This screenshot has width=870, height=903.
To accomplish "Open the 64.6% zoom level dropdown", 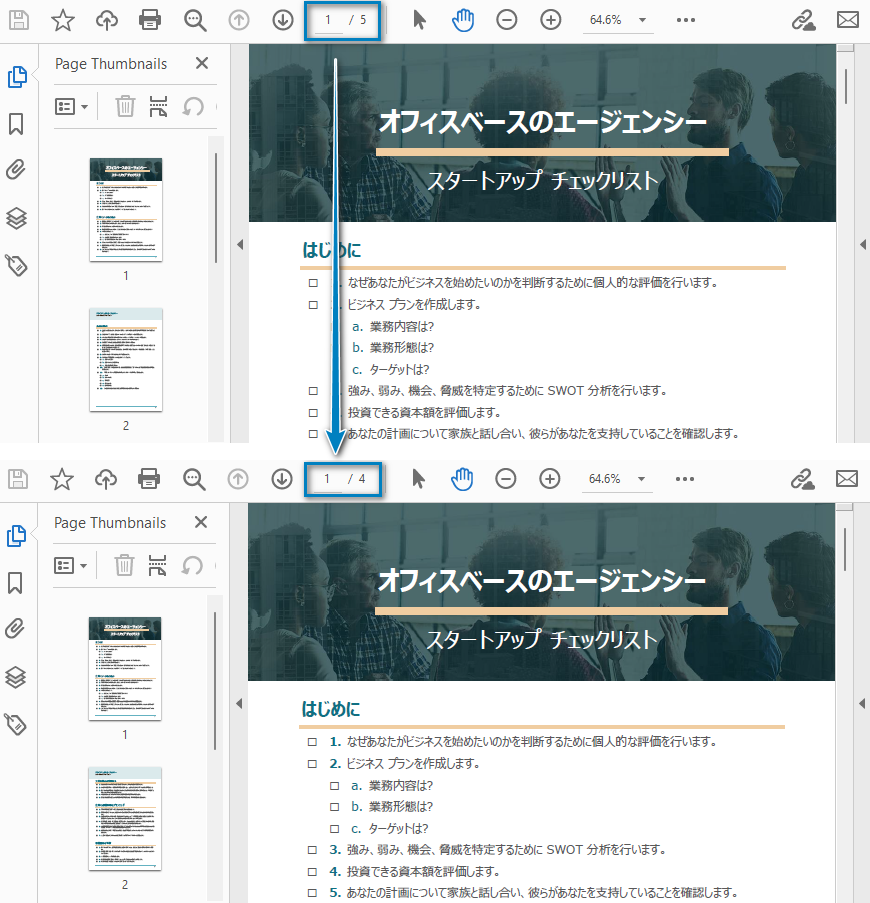I will pos(618,19).
